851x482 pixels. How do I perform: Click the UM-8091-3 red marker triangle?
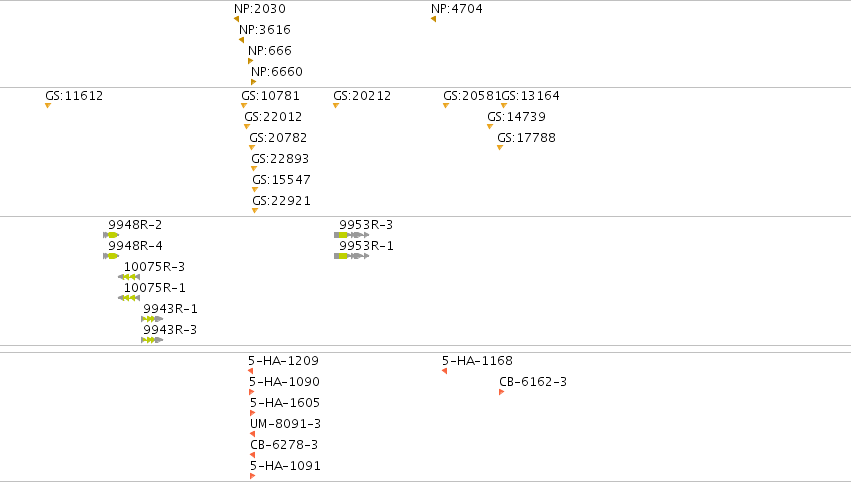click(x=252, y=434)
